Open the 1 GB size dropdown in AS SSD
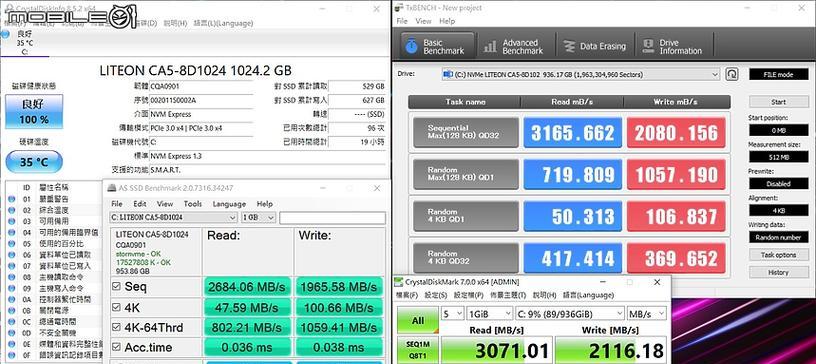This screenshot has height=364, width=816. pos(258,218)
